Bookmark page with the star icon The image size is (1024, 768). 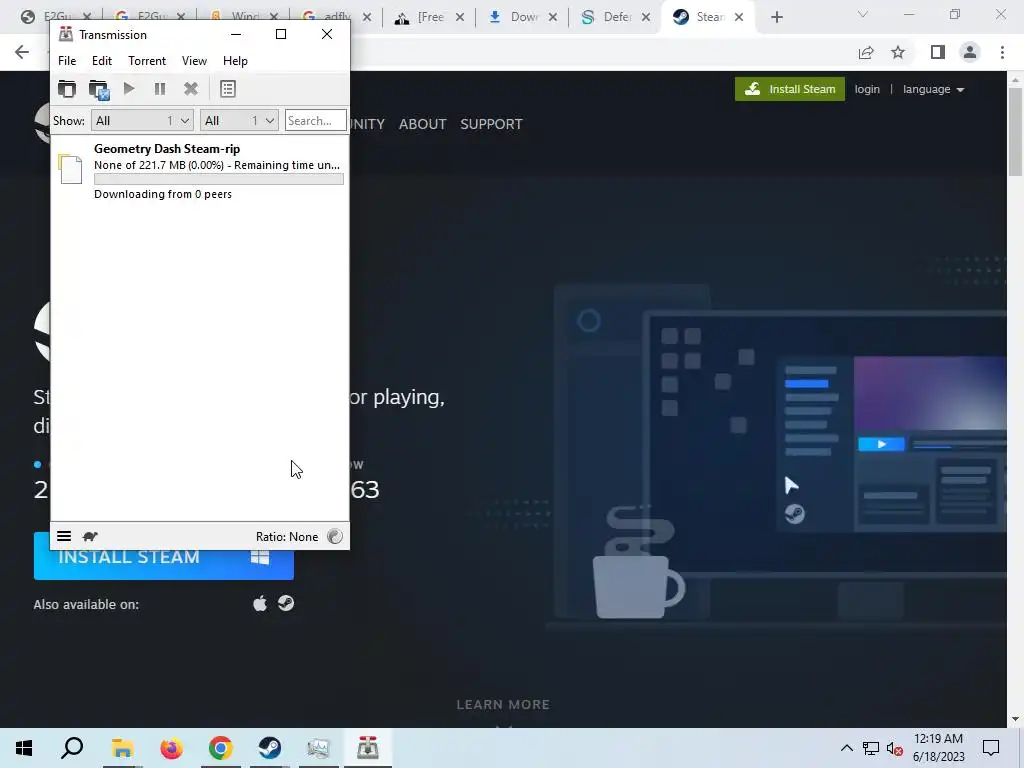tap(898, 52)
